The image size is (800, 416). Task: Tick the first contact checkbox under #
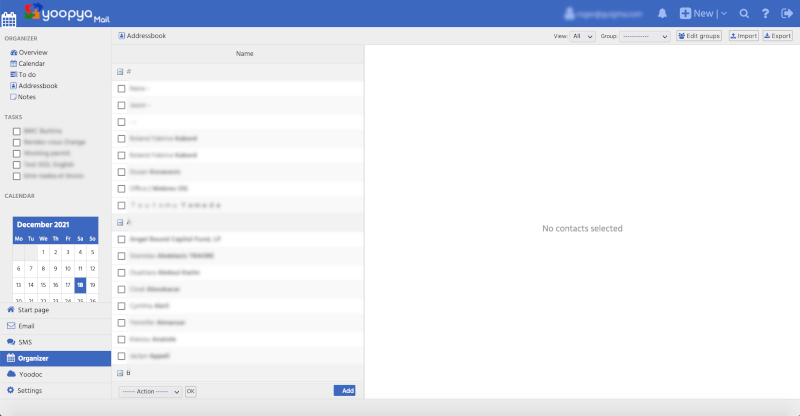pyautogui.click(x=121, y=89)
